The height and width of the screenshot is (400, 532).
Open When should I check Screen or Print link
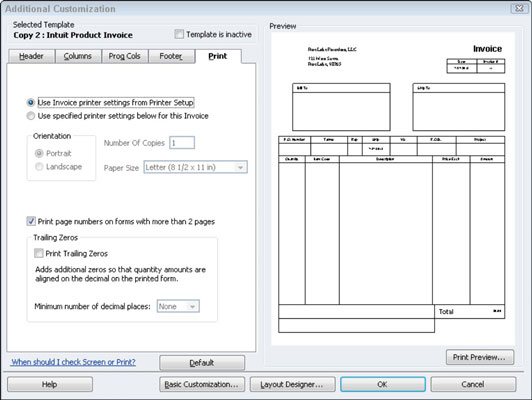tap(73, 362)
